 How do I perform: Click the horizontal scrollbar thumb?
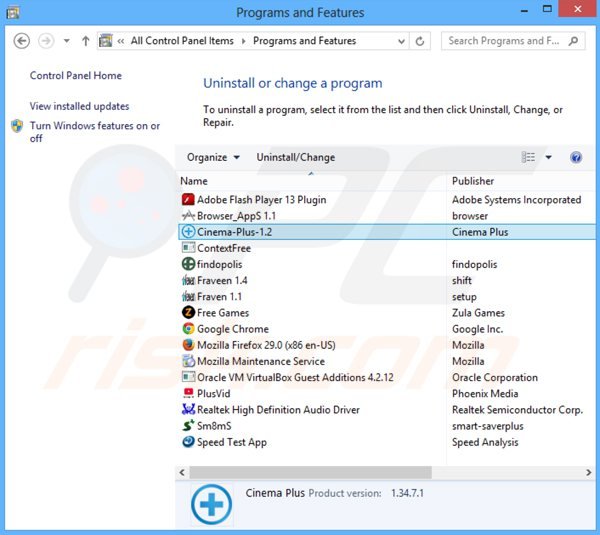pos(311,472)
